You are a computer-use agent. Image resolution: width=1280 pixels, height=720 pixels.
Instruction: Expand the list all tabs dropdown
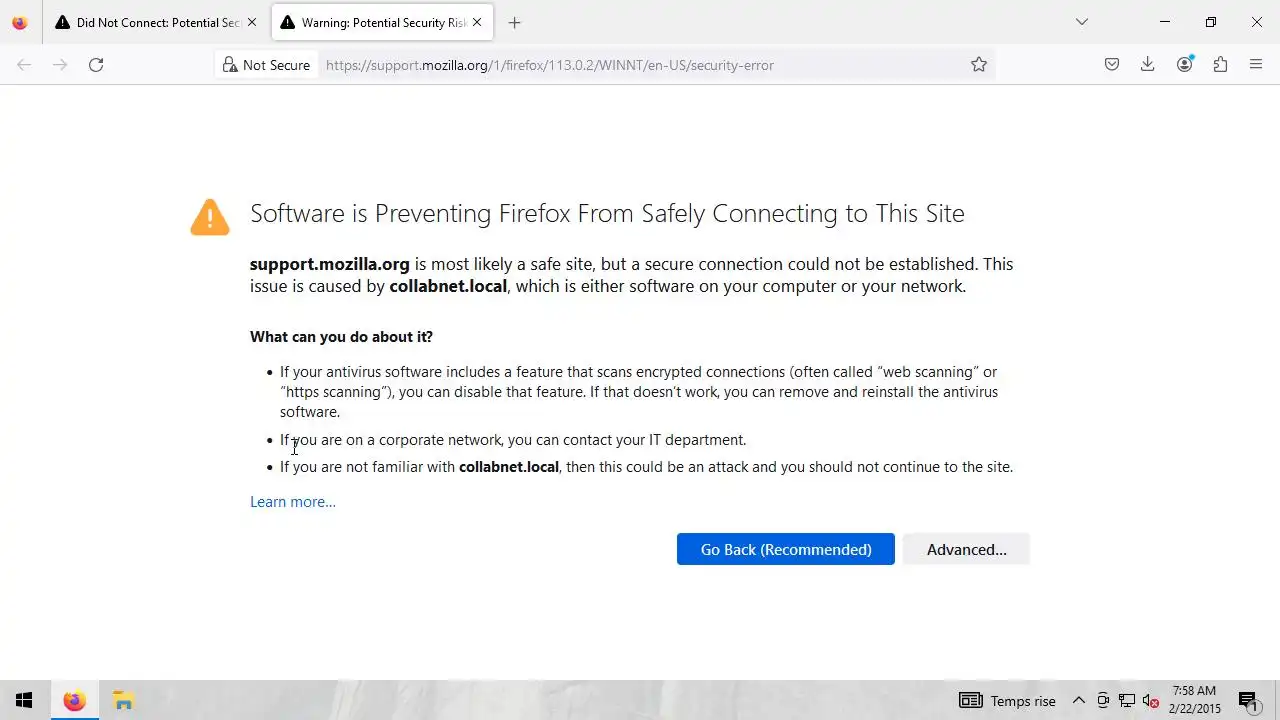(1081, 22)
